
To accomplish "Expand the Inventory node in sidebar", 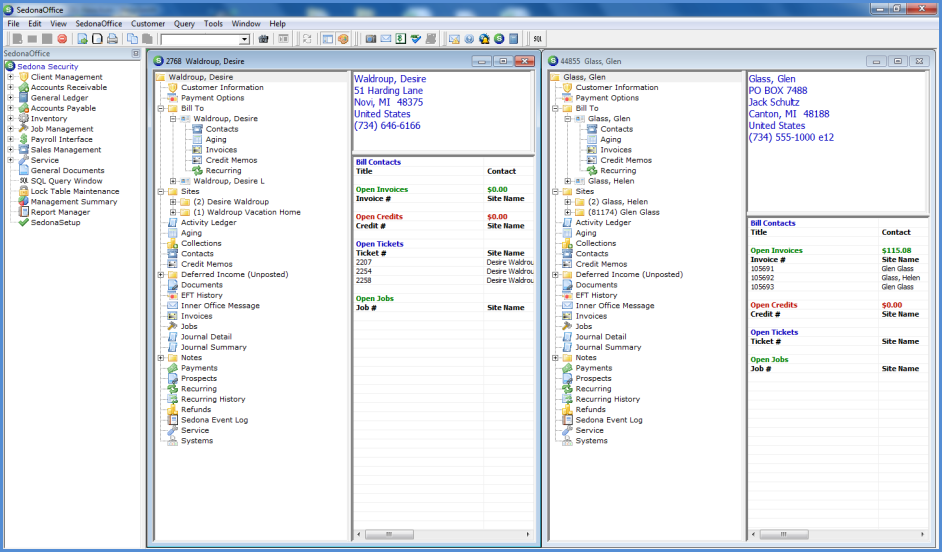I will coord(10,118).
